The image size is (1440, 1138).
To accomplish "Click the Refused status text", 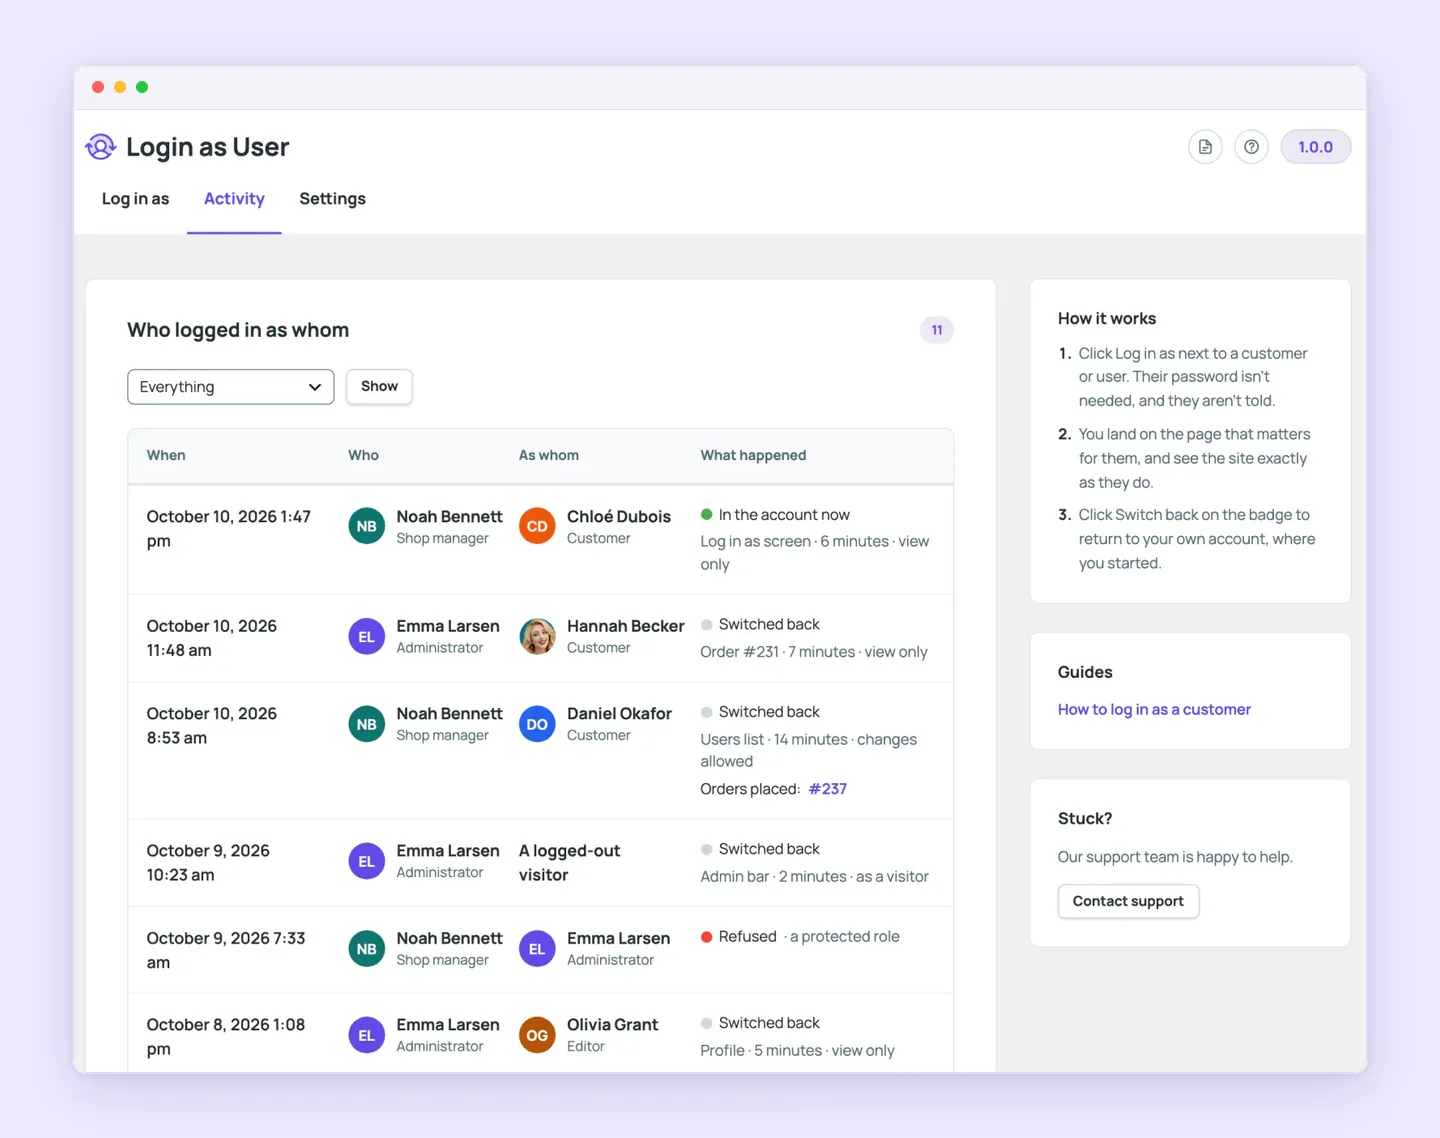I will pos(747,937).
